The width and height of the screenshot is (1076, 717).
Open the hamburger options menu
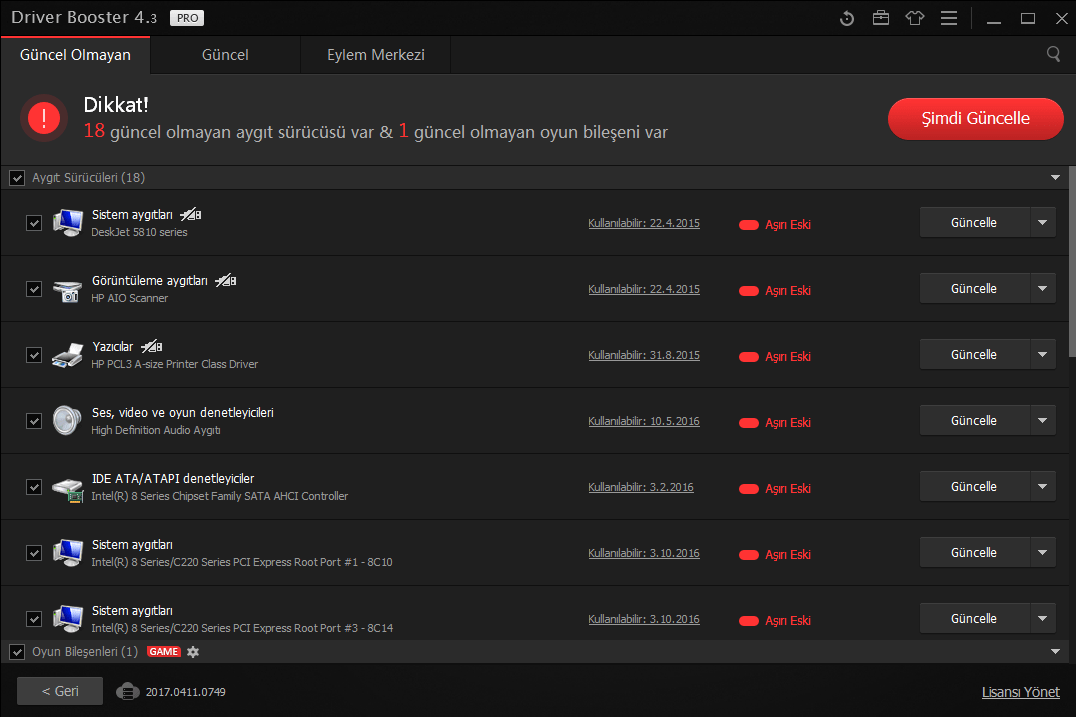click(949, 18)
